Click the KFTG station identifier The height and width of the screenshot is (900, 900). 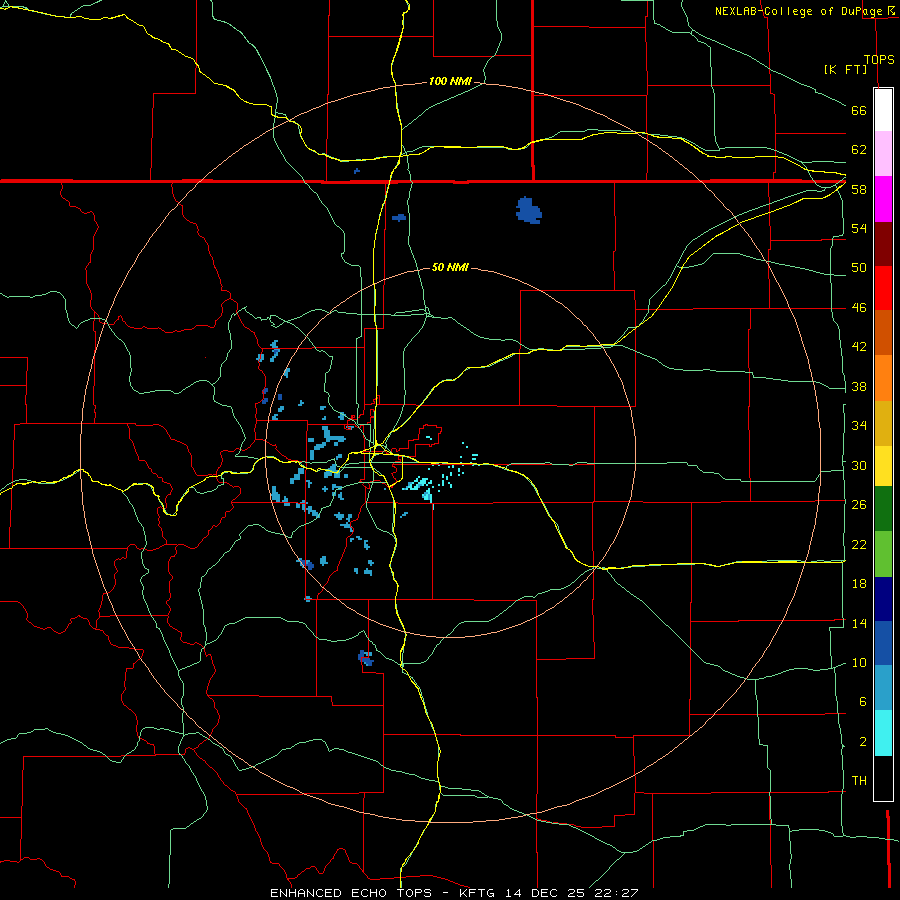[478, 893]
